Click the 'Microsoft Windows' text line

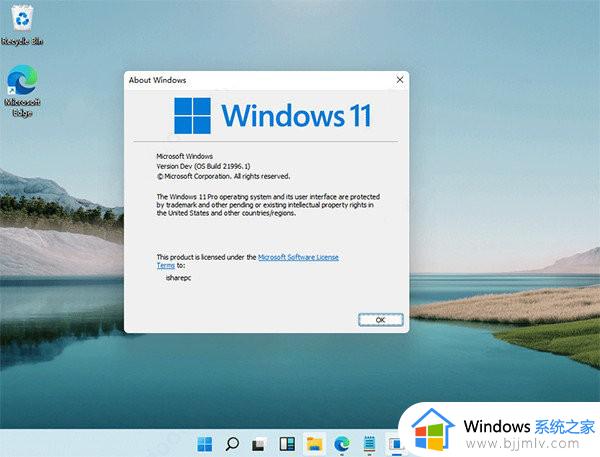point(184,156)
